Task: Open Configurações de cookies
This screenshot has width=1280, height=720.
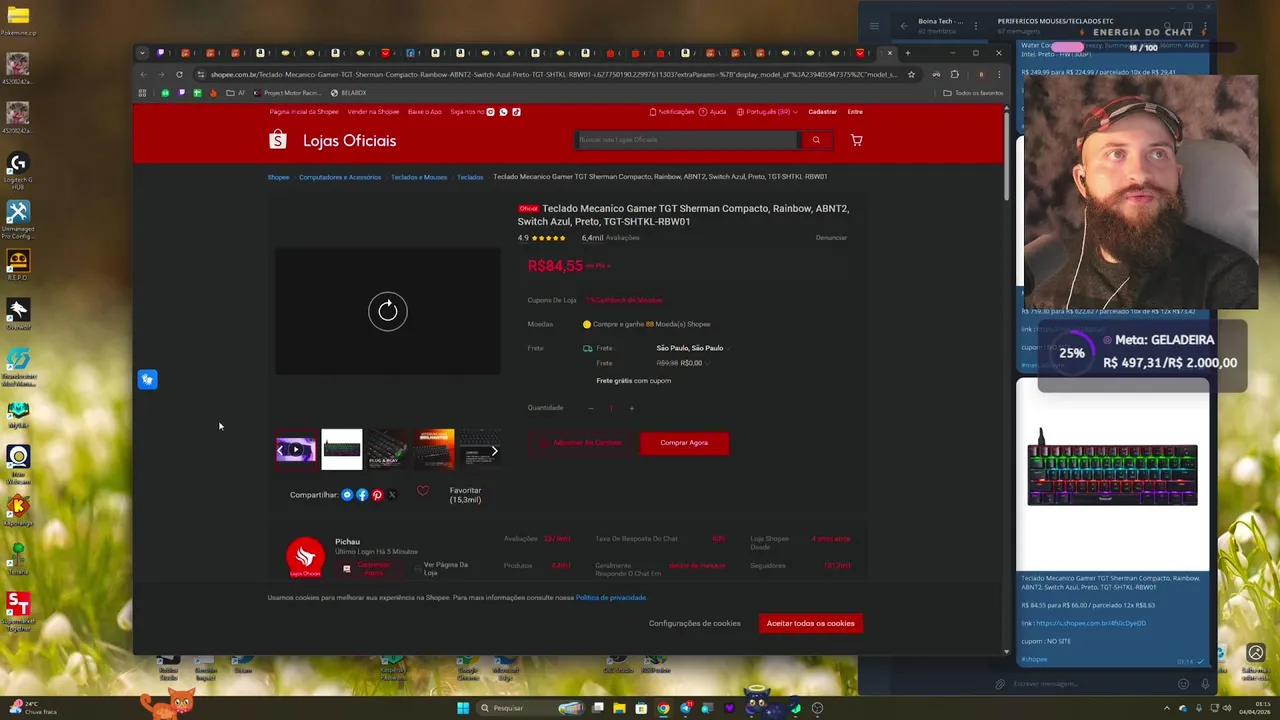Action: (695, 623)
